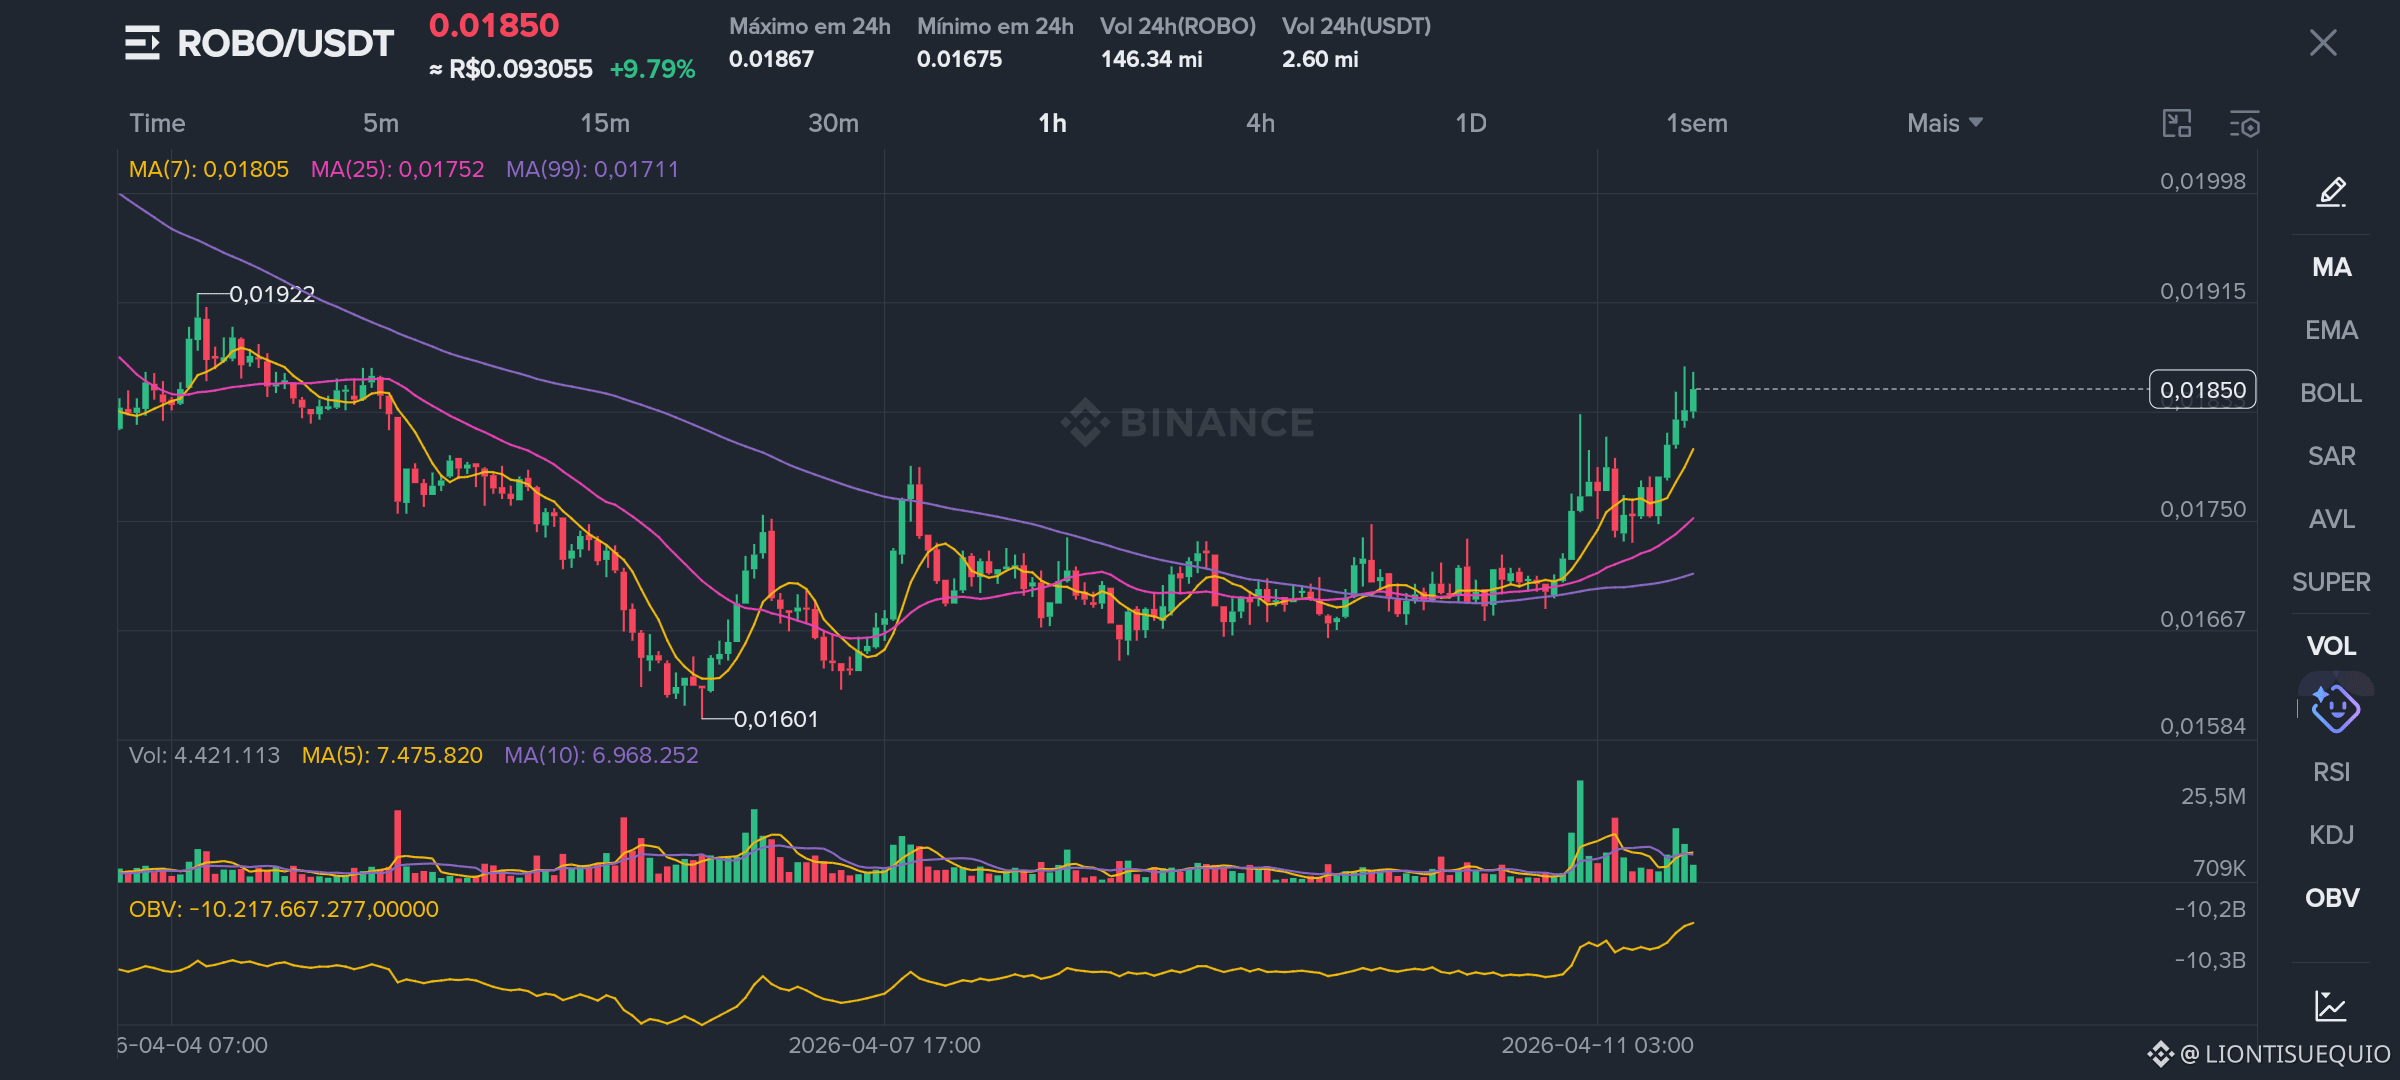Click the 2026-04-11 03:00 time label
Viewport: 2400px width, 1080px height.
coord(1597,1045)
